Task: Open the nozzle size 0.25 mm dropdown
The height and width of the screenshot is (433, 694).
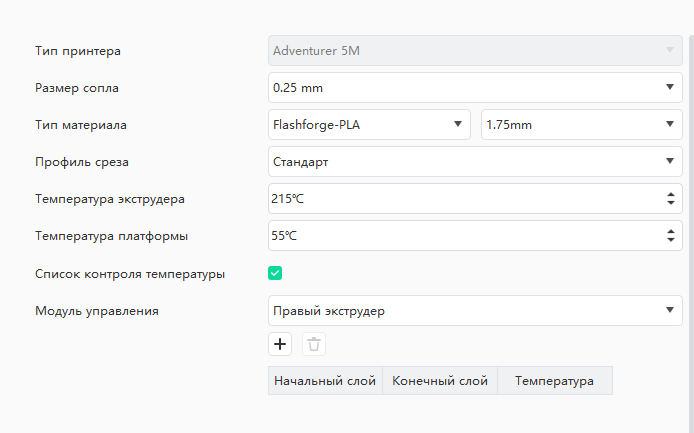Action: point(475,88)
